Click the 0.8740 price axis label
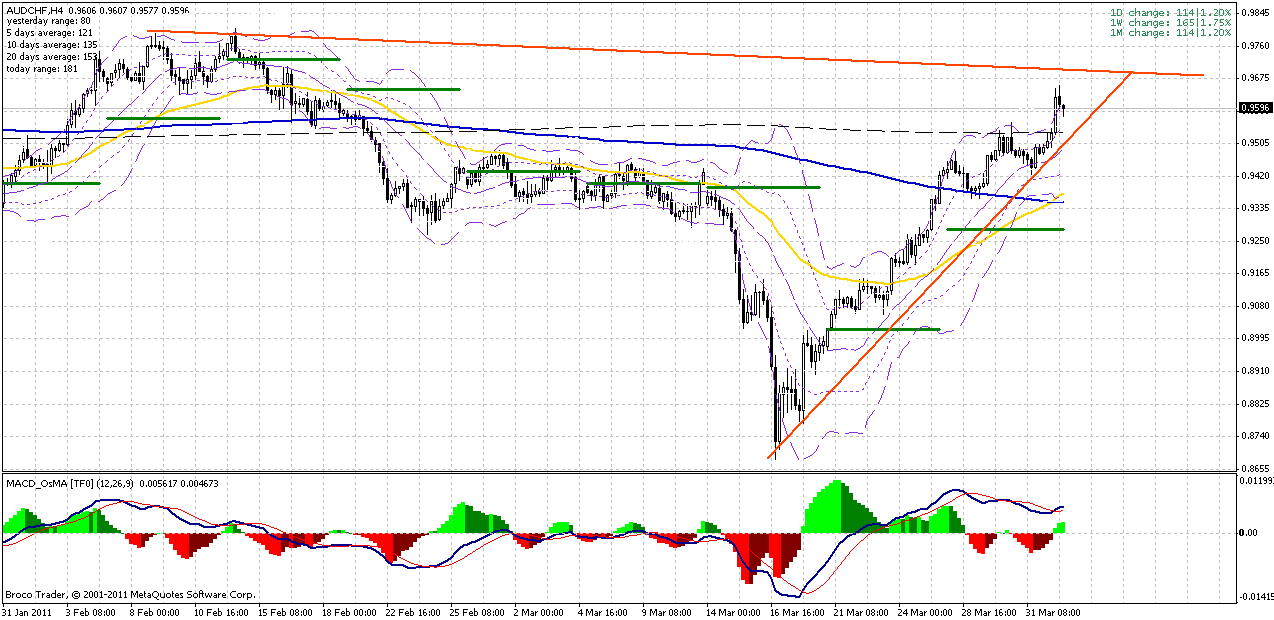 (1255, 436)
